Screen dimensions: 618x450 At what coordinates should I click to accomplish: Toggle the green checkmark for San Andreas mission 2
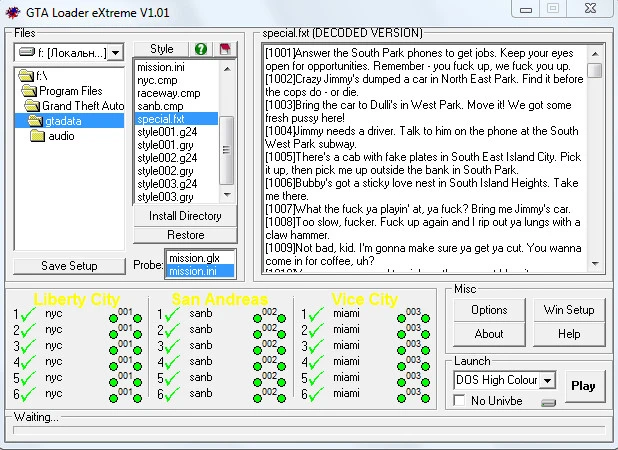pyautogui.click(x=172, y=330)
